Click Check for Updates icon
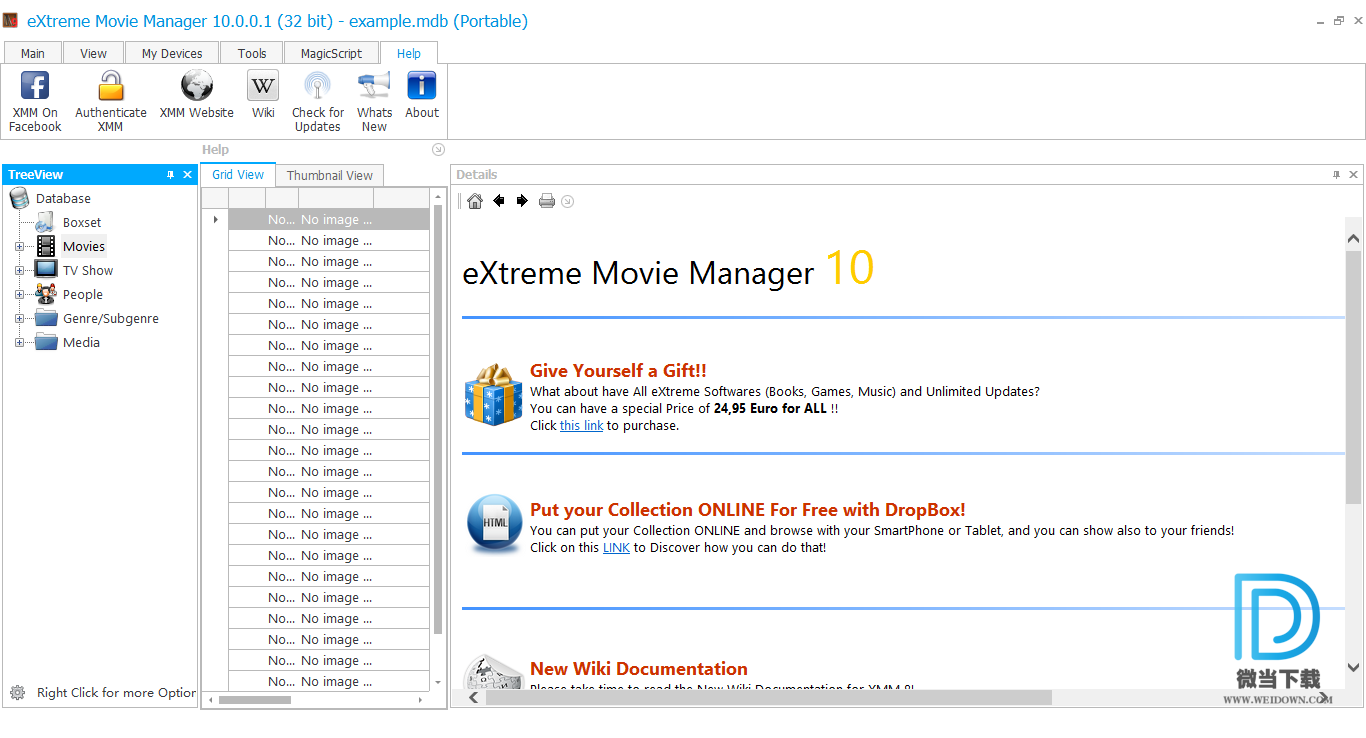Viewport: 1366px width, 738px height. (318, 85)
